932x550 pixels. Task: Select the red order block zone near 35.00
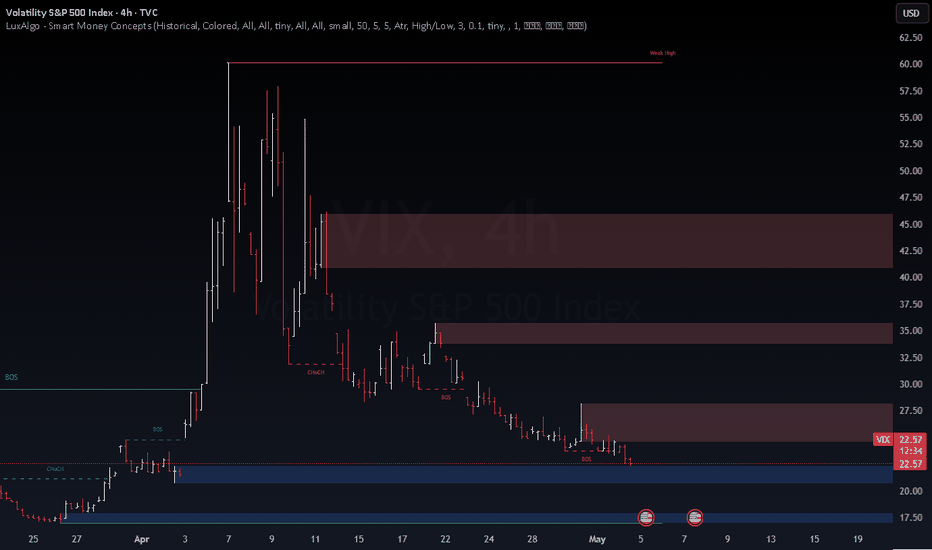click(664, 334)
